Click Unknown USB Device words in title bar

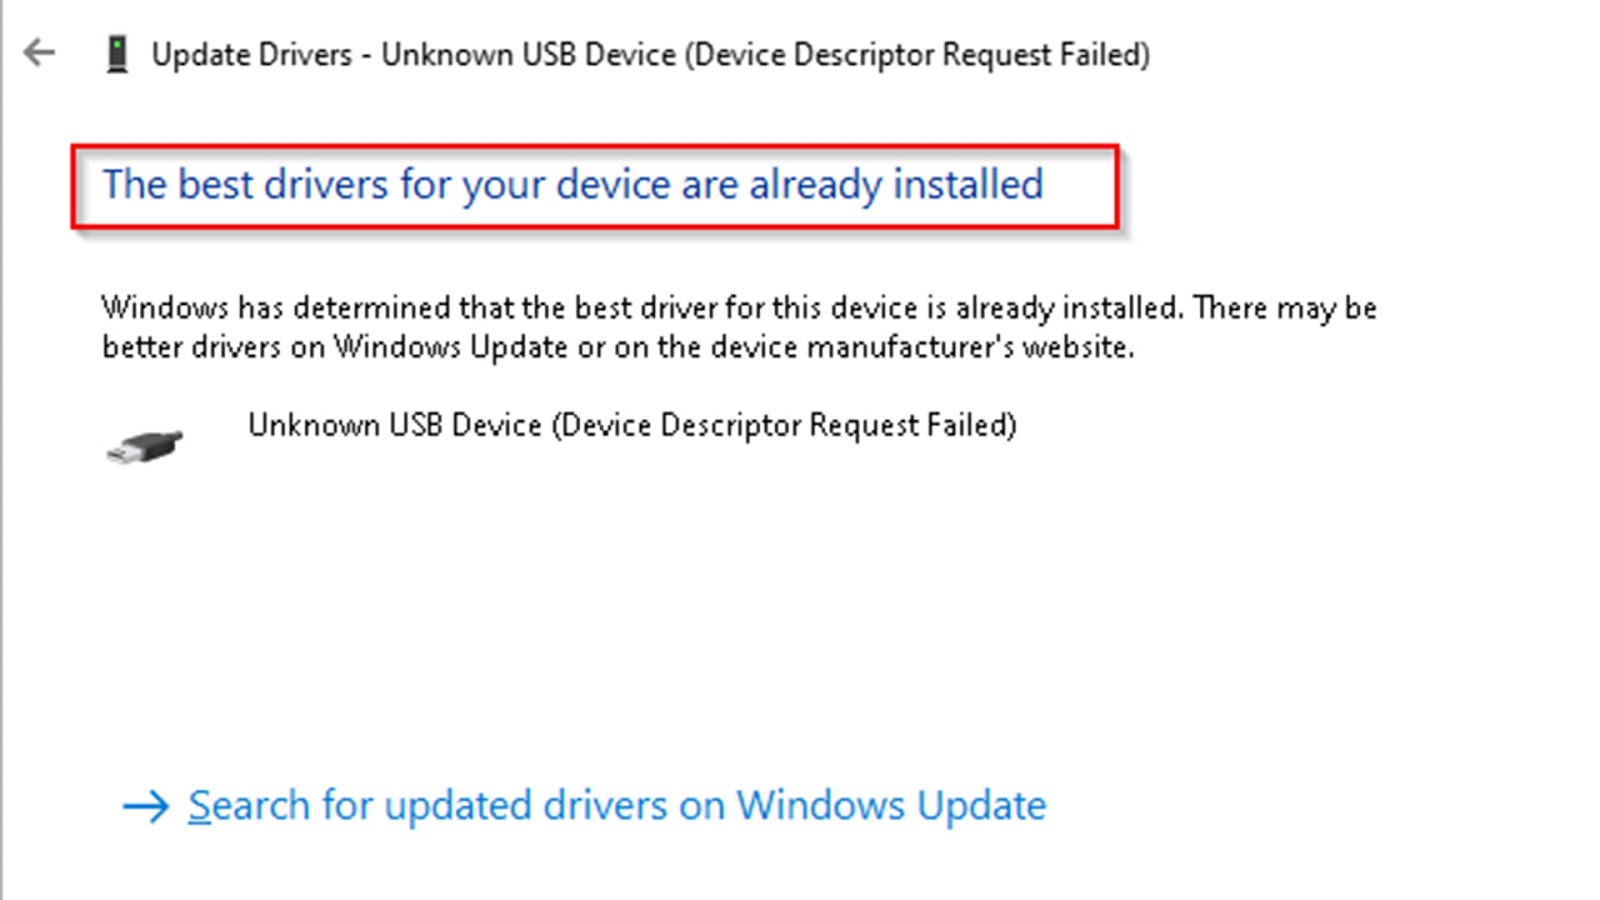click(x=529, y=54)
